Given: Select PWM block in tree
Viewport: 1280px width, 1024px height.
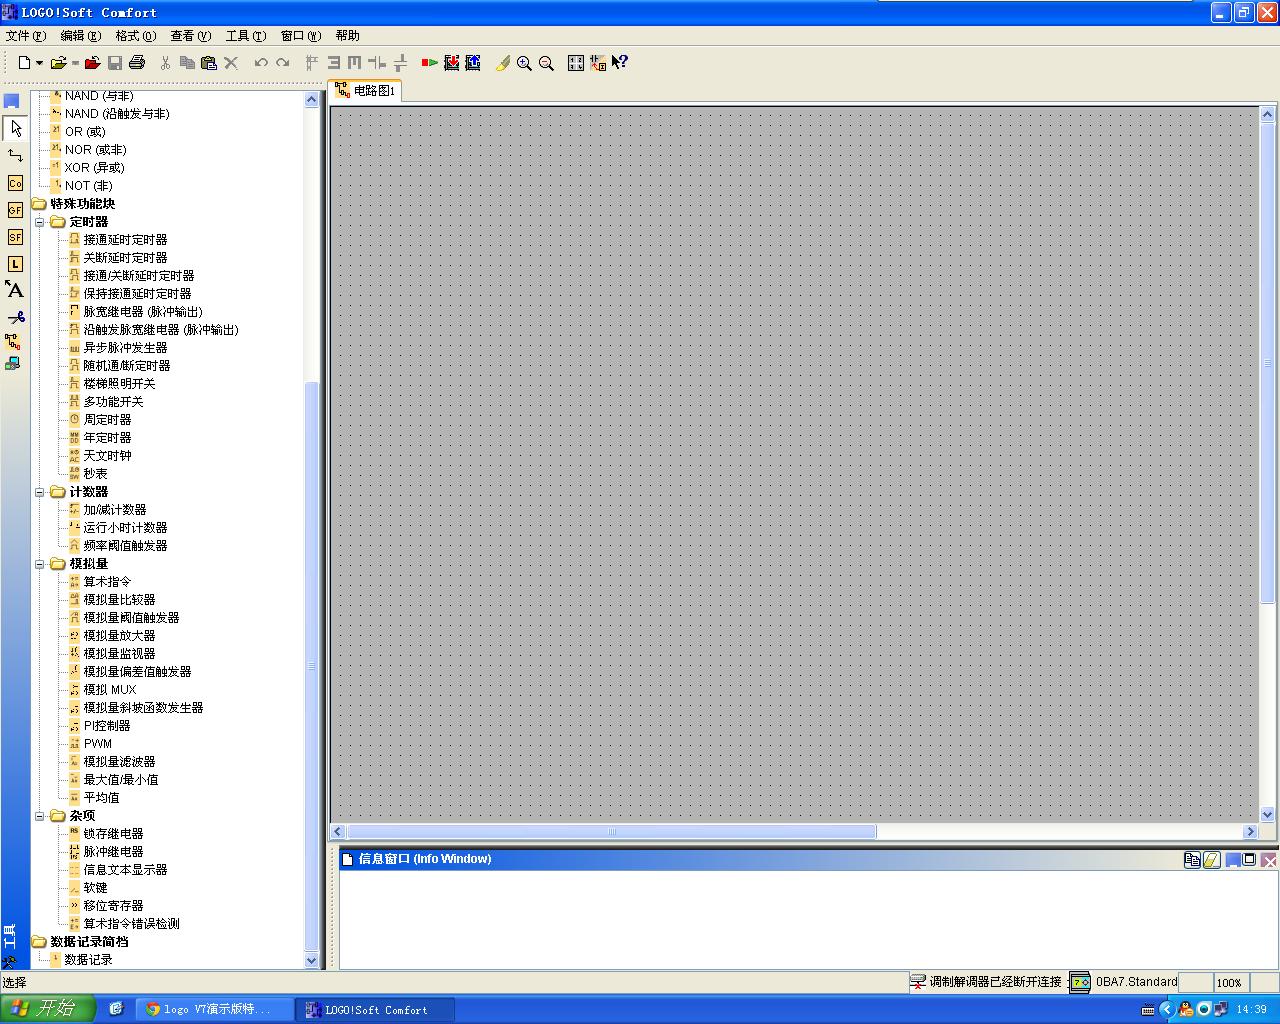Looking at the screenshot, I should click(x=98, y=744).
